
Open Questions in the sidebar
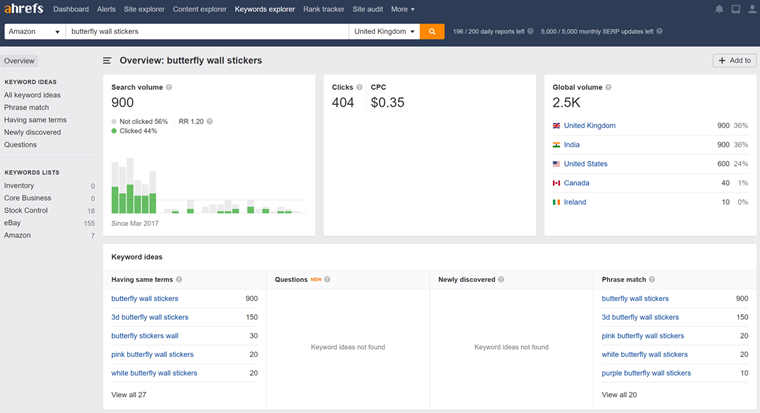[x=20, y=144]
